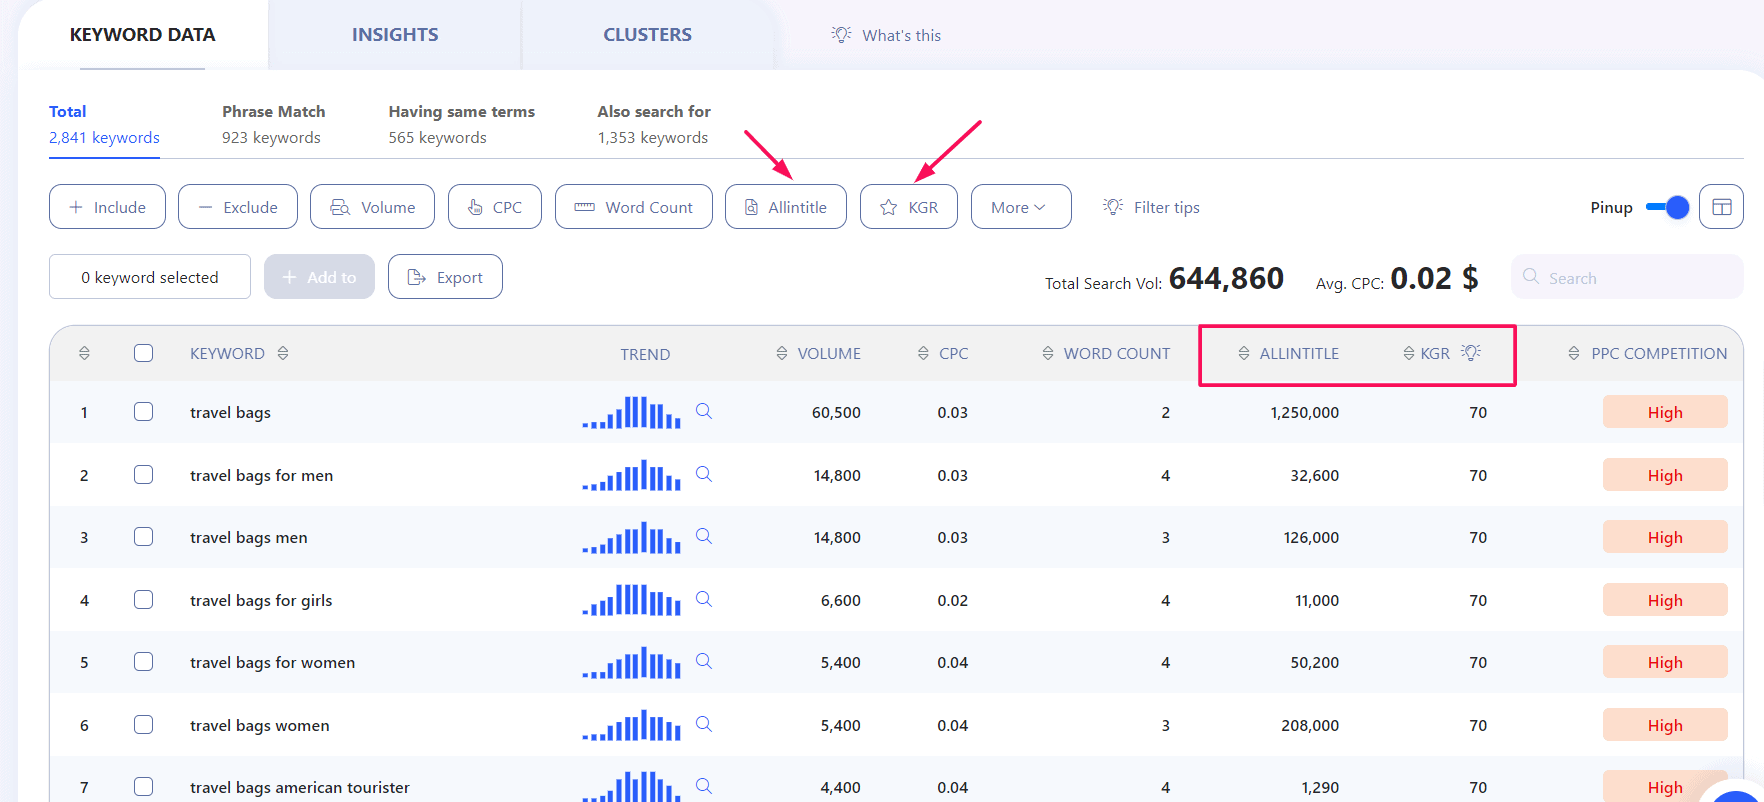Switch to the Insights tab

[x=395, y=35]
